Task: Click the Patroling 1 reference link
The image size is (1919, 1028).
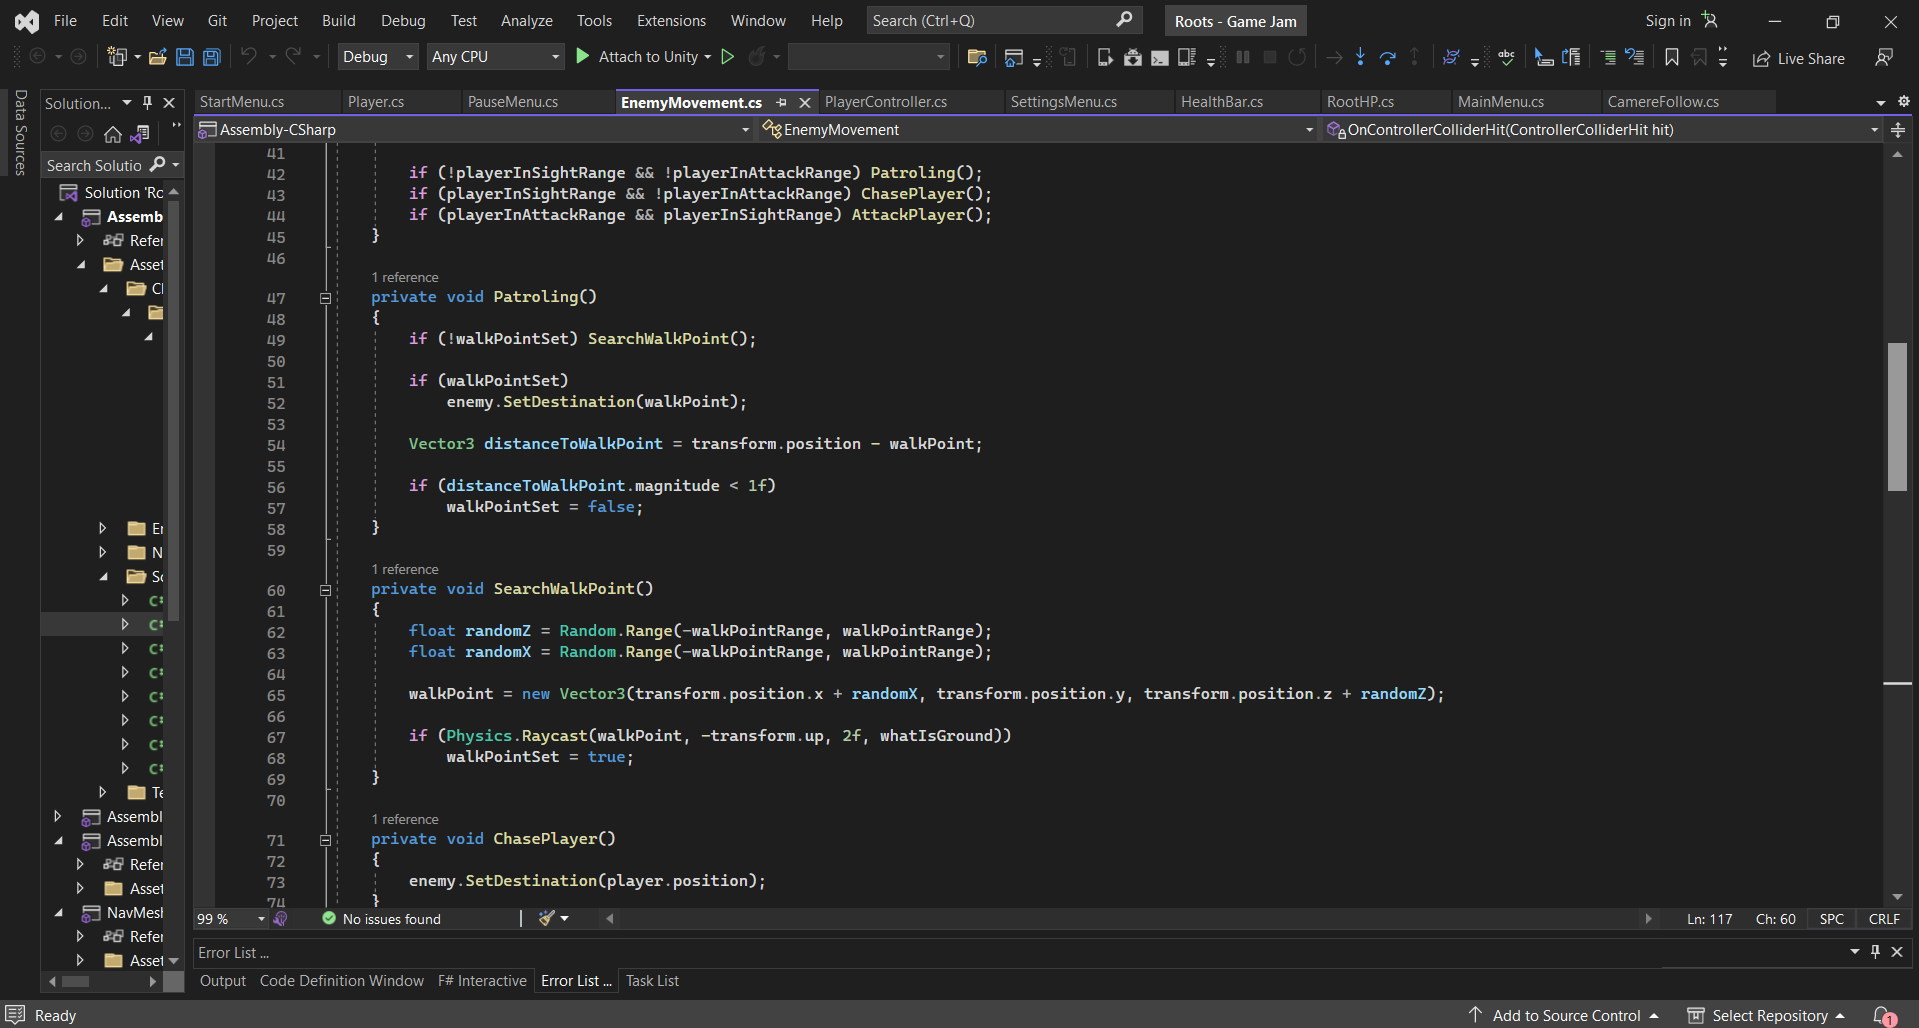Action: tap(405, 277)
